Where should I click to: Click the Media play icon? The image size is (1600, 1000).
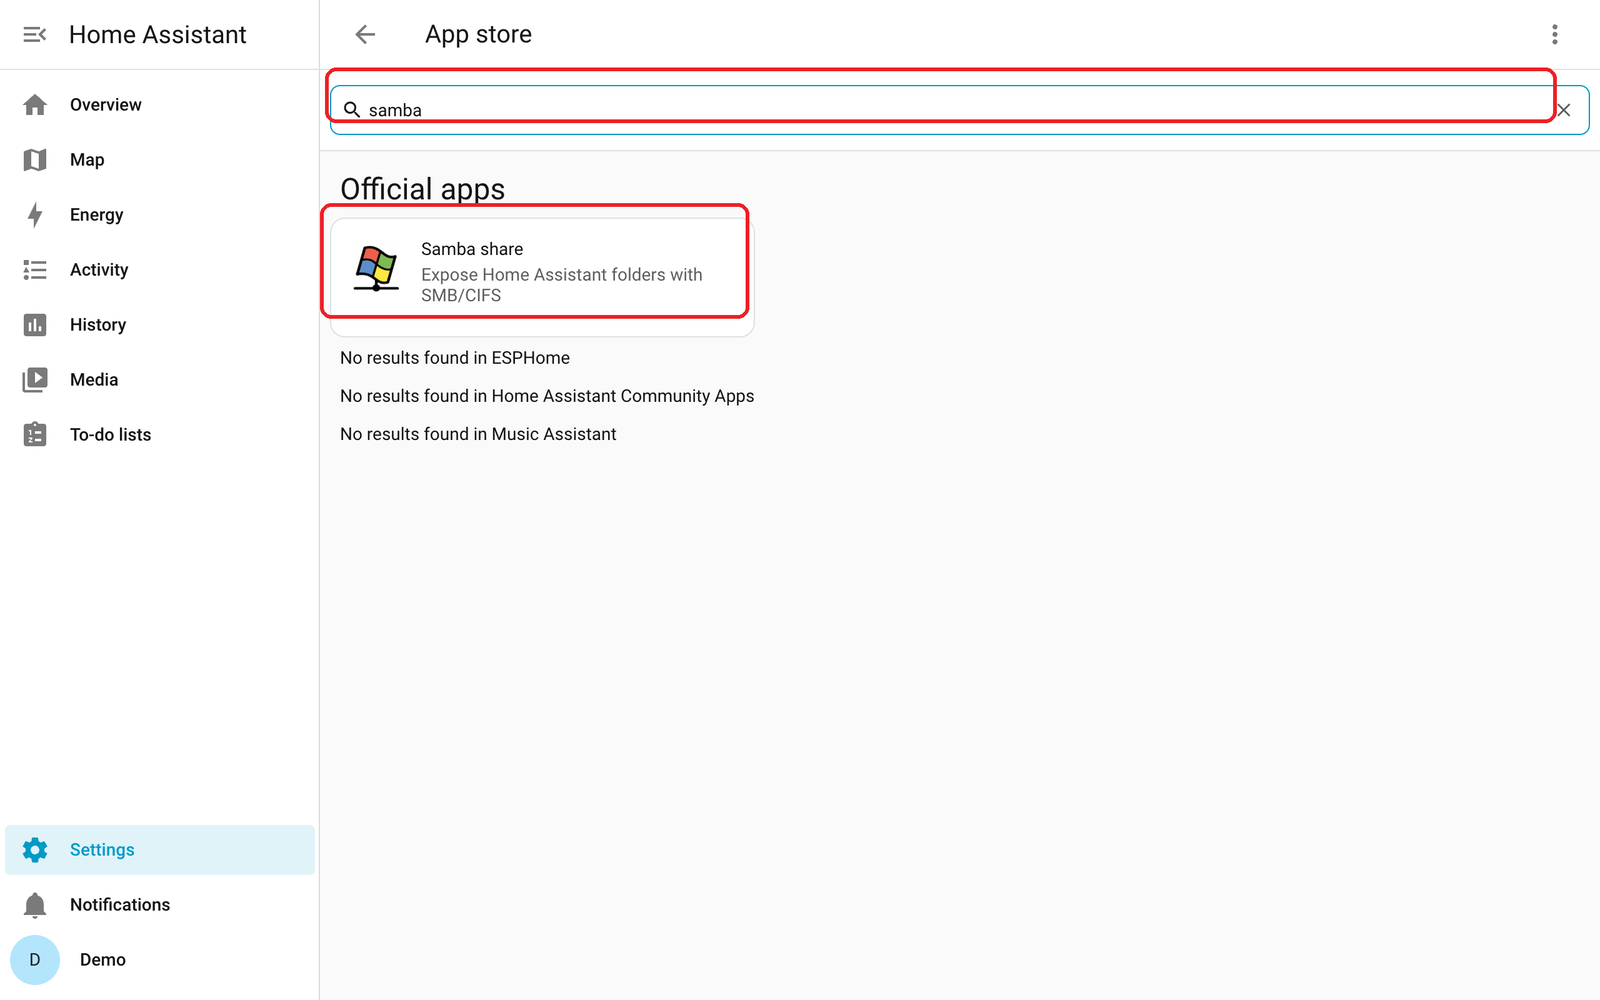pyautogui.click(x=35, y=380)
